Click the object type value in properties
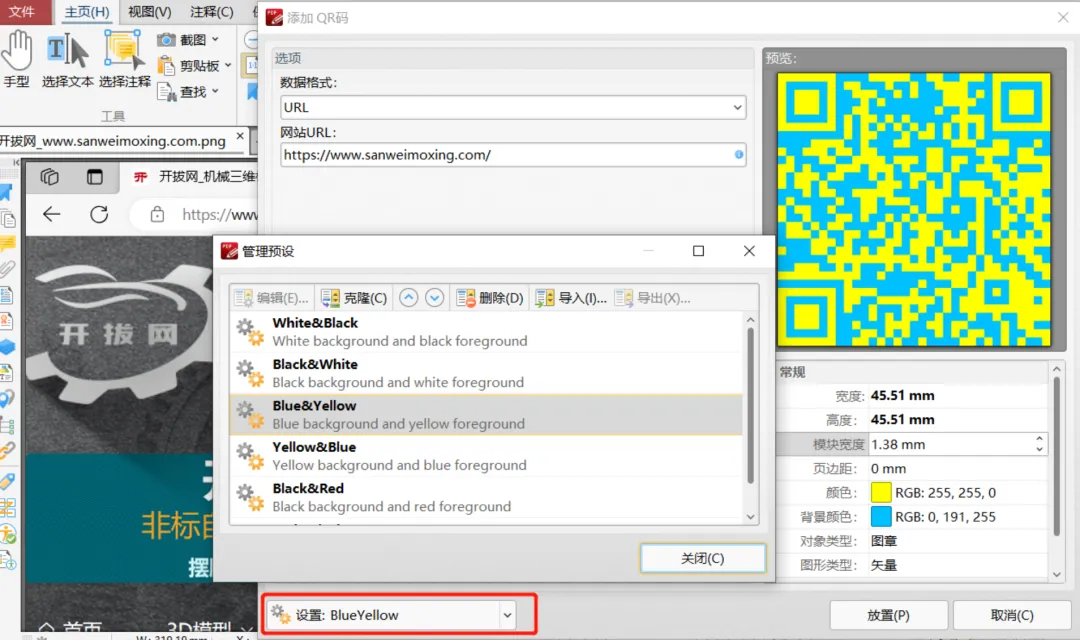 click(884, 541)
